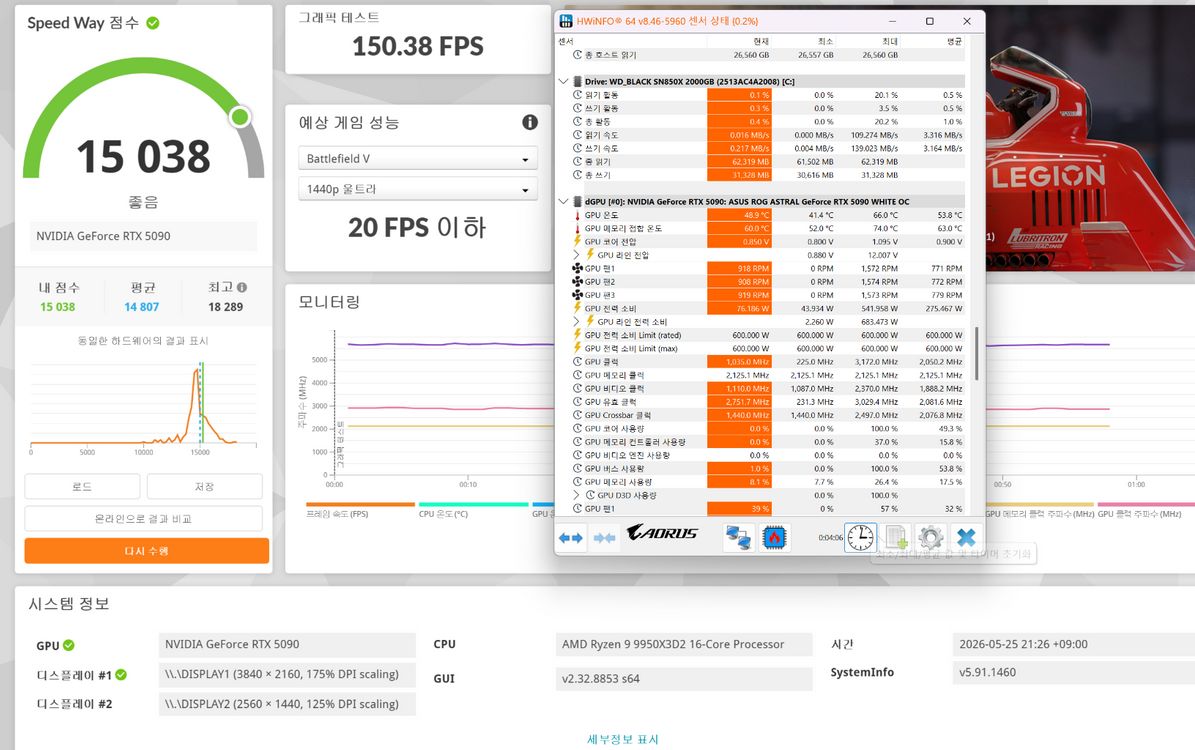This screenshot has width=1195, height=750.
Task: Click clock icon of 읽기 활동 row
Action: click(x=577, y=95)
